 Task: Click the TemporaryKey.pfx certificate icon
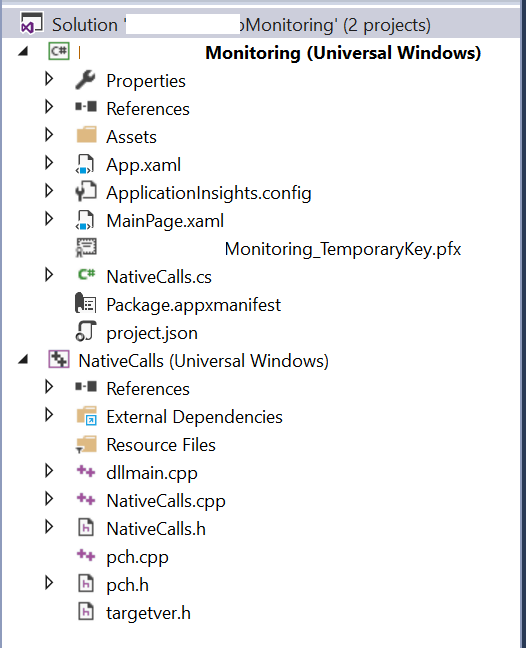point(86,248)
